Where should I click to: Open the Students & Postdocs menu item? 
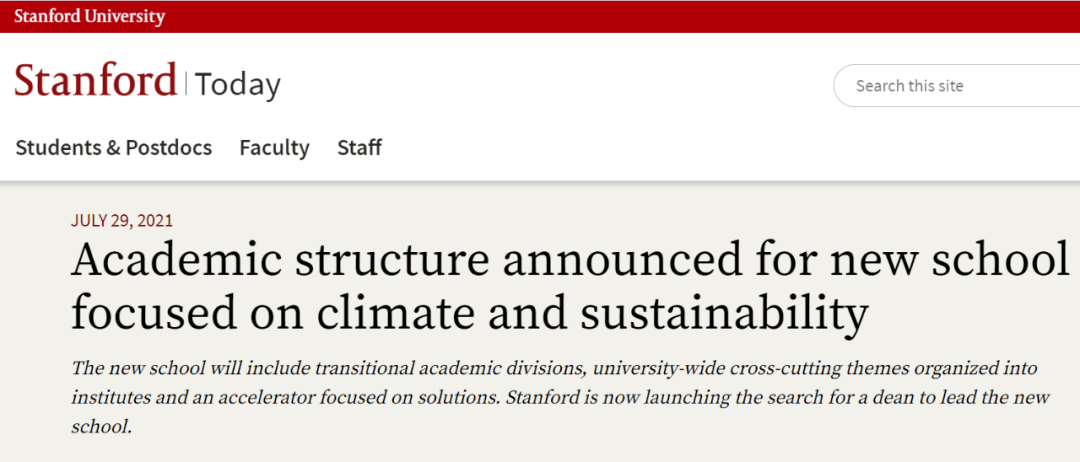pyautogui.click(x=114, y=148)
